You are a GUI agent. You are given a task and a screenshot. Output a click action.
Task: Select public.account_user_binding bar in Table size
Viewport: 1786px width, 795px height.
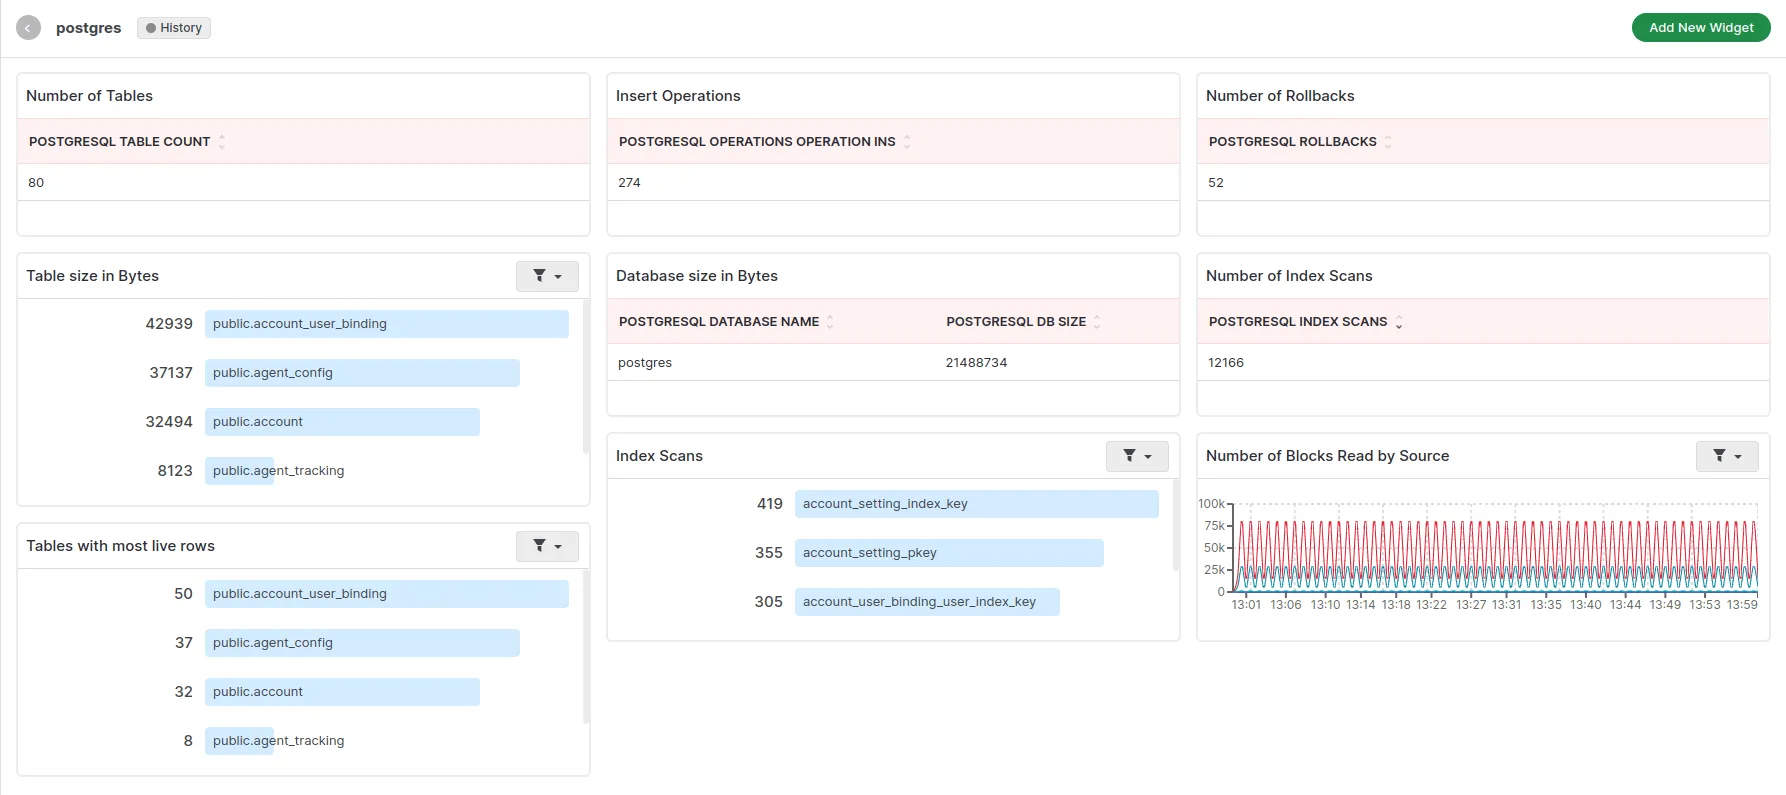386,324
